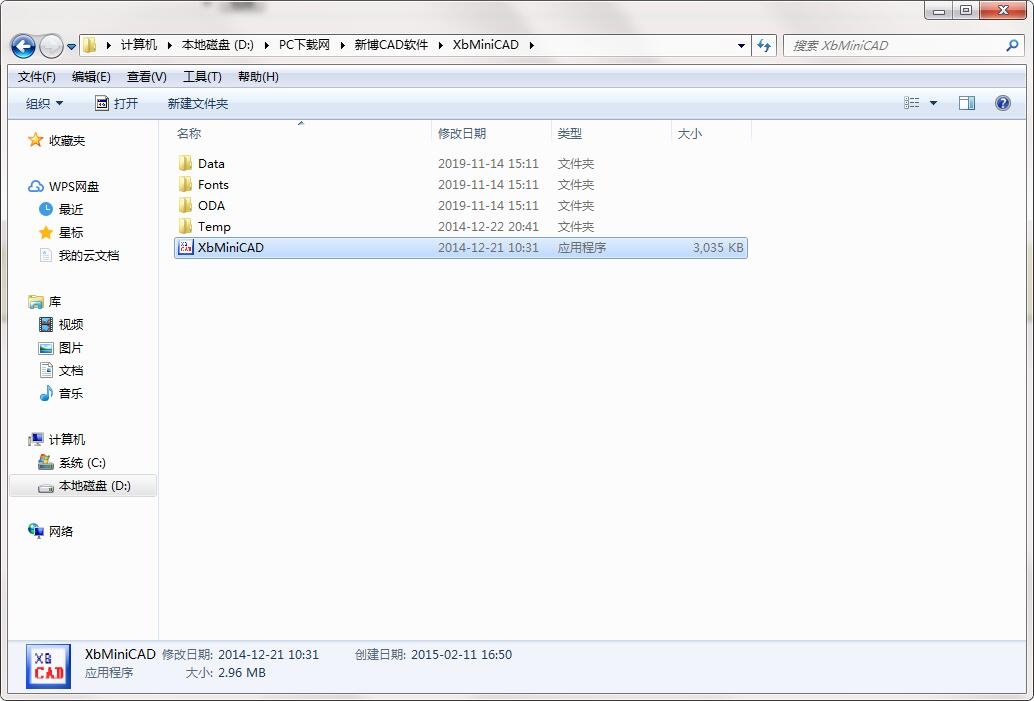Open the 文件(F) menu
The width and height of the screenshot is (1034, 701).
tap(36, 76)
